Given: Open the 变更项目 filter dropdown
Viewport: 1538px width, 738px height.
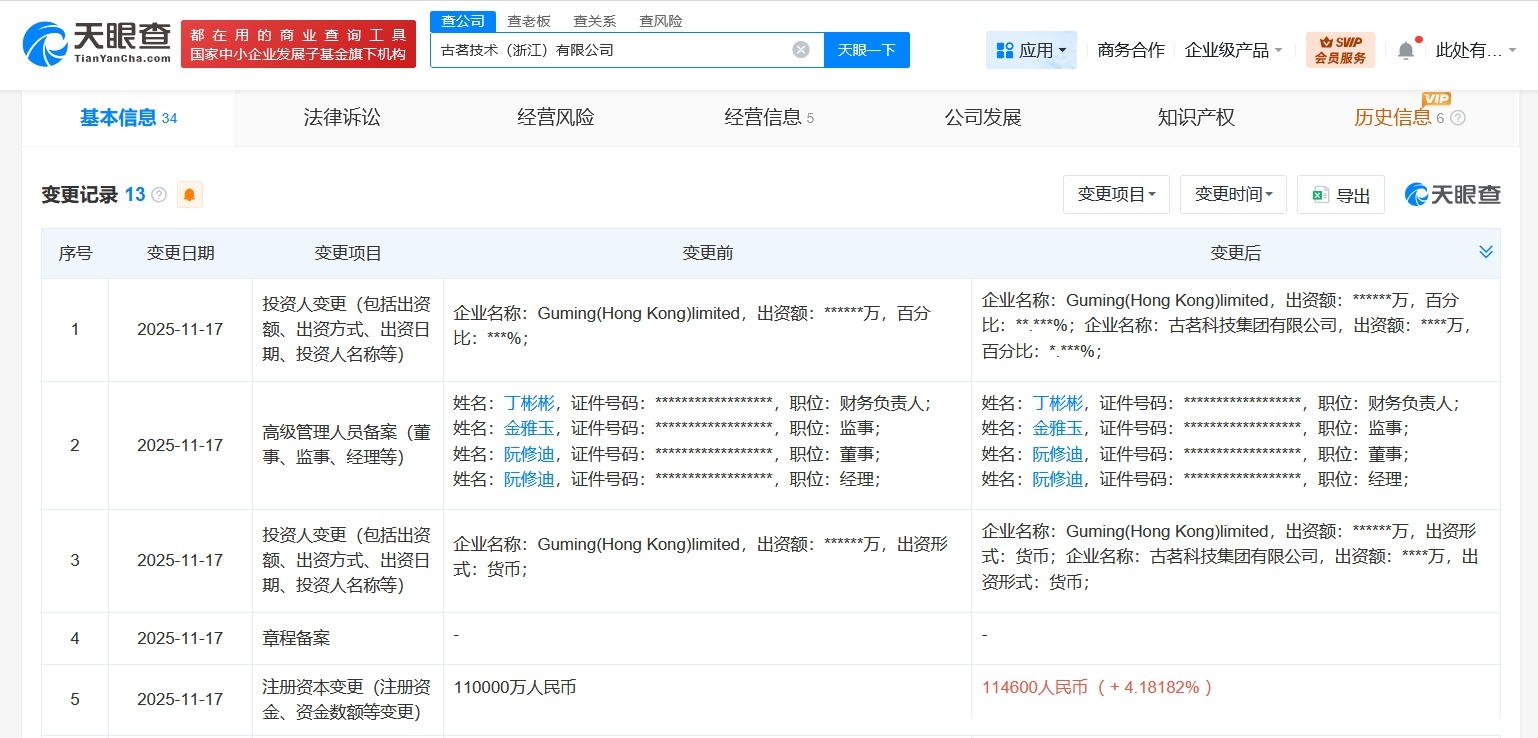Looking at the screenshot, I should point(1116,194).
